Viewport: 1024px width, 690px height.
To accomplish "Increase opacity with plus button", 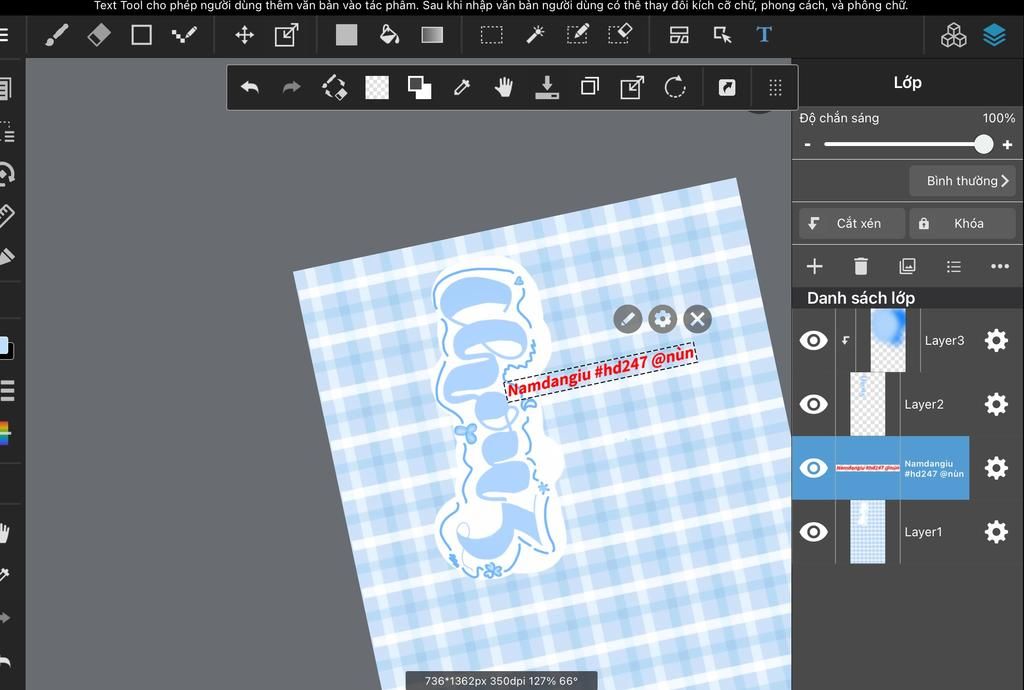I will (1008, 144).
